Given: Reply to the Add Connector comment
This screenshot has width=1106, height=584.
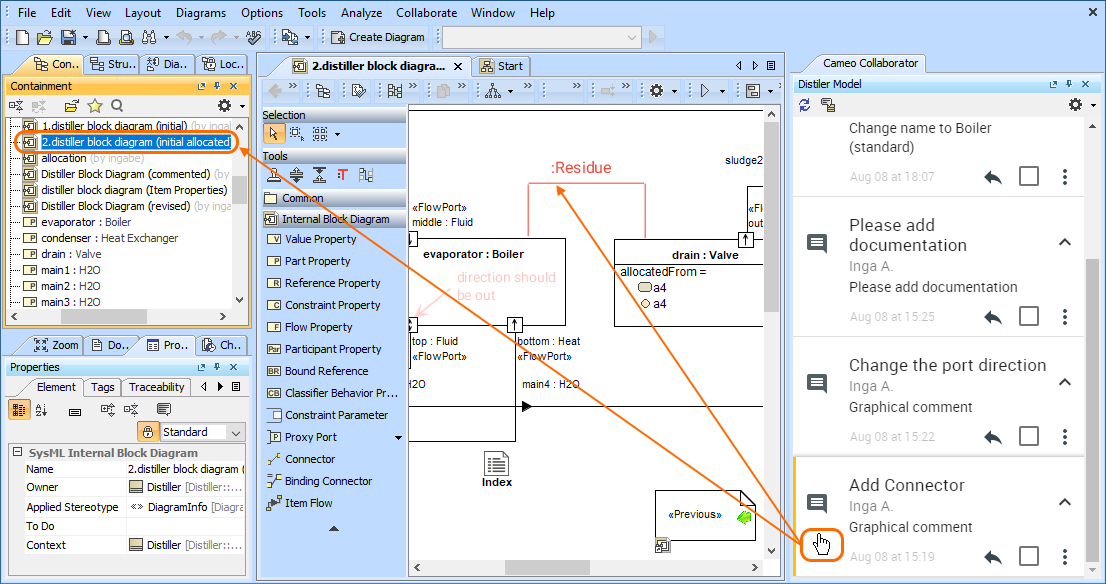Looking at the screenshot, I should 993,557.
